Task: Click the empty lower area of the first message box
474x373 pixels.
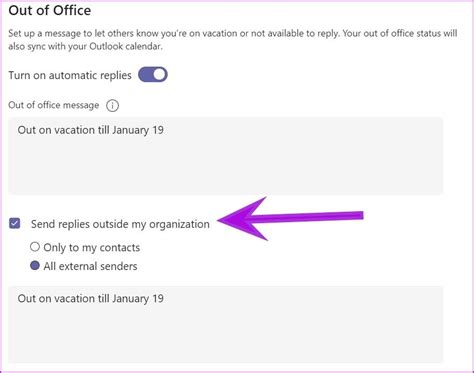Action: click(226, 170)
